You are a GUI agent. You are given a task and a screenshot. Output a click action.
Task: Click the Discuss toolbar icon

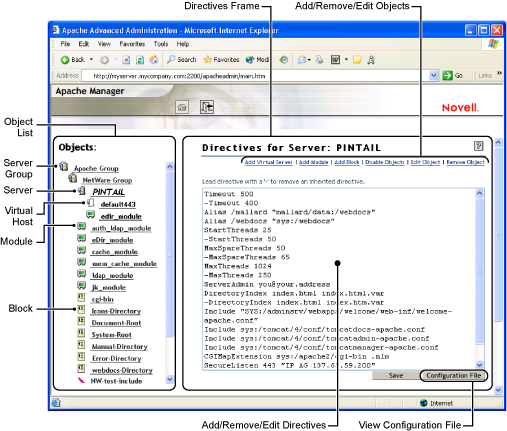click(x=357, y=60)
